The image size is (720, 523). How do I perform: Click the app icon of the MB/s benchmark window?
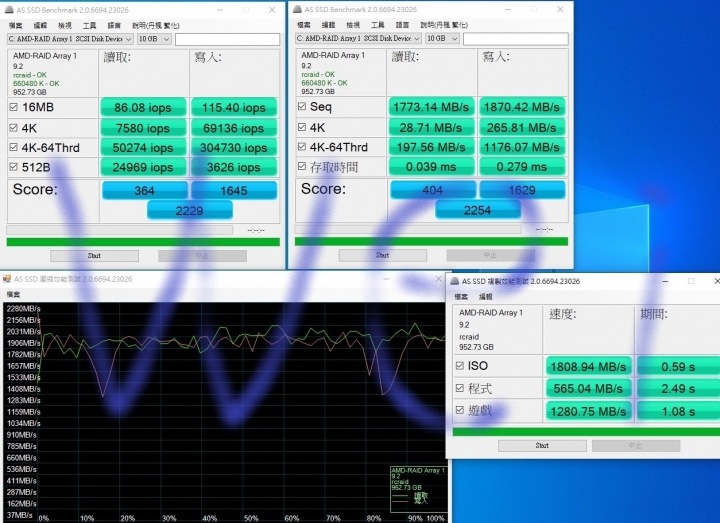coord(297,9)
